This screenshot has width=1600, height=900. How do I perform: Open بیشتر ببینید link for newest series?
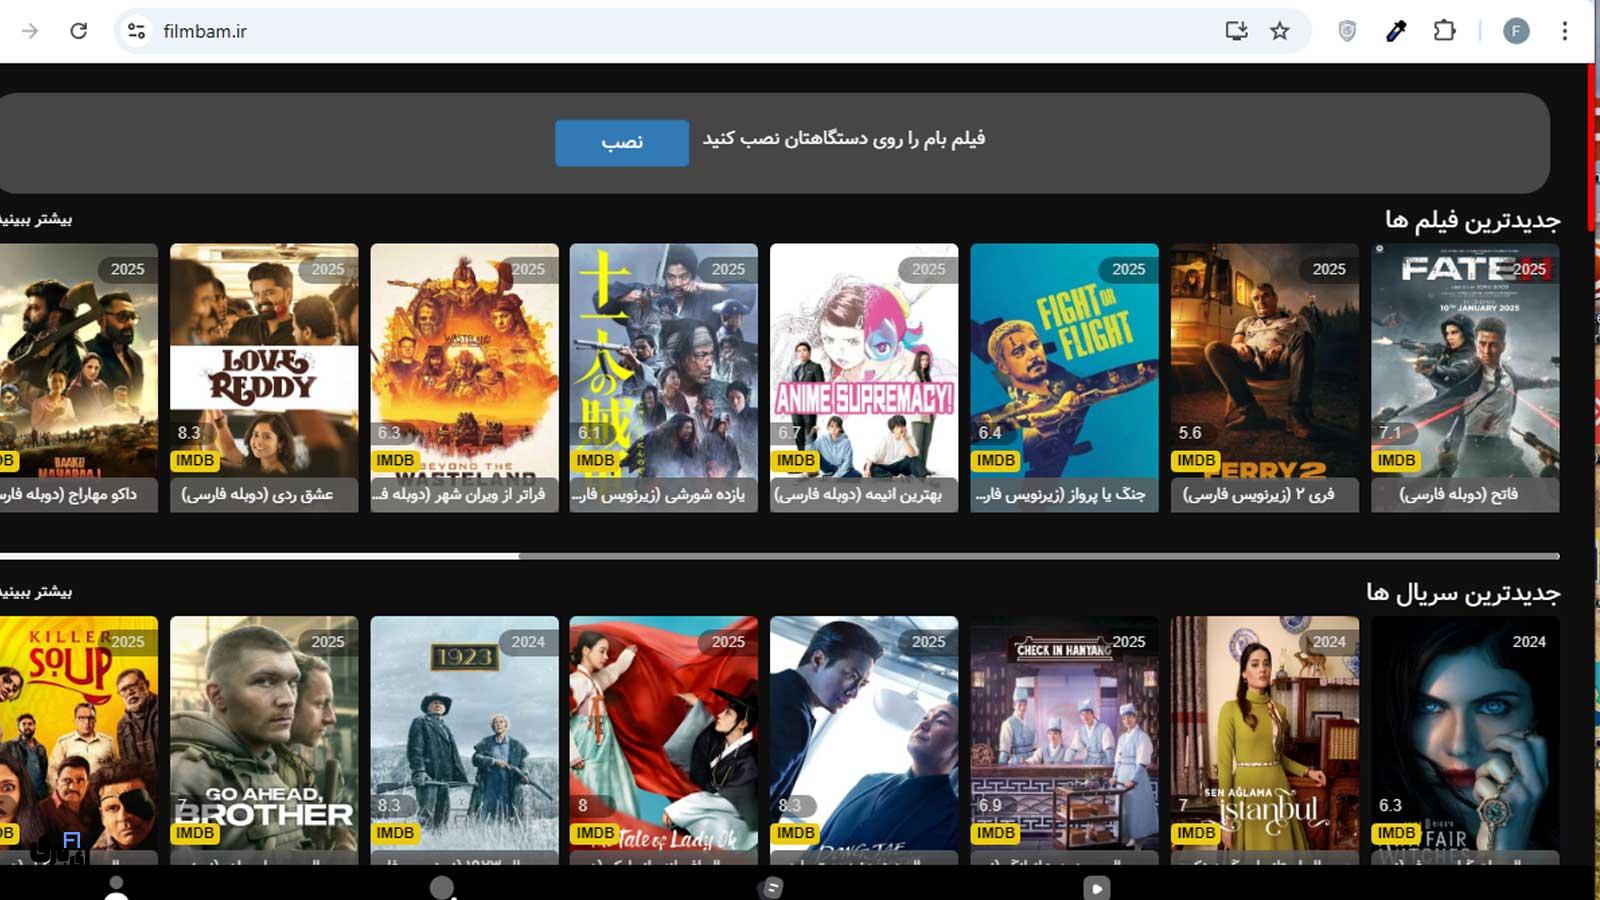(37, 590)
